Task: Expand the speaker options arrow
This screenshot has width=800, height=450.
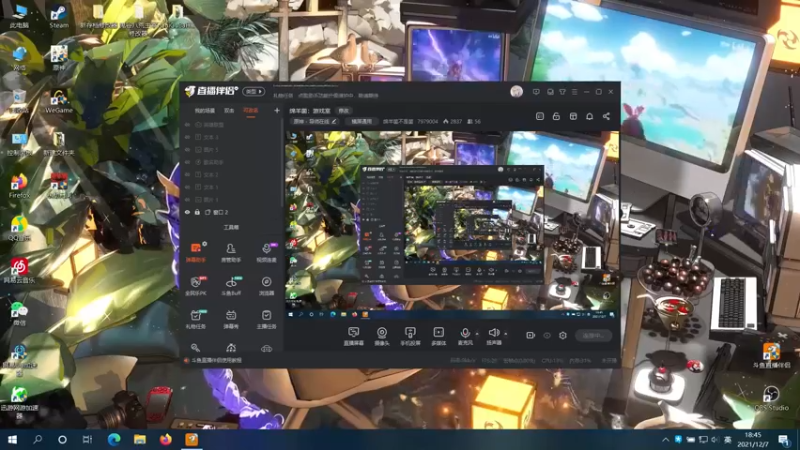Action: pyautogui.click(x=506, y=334)
